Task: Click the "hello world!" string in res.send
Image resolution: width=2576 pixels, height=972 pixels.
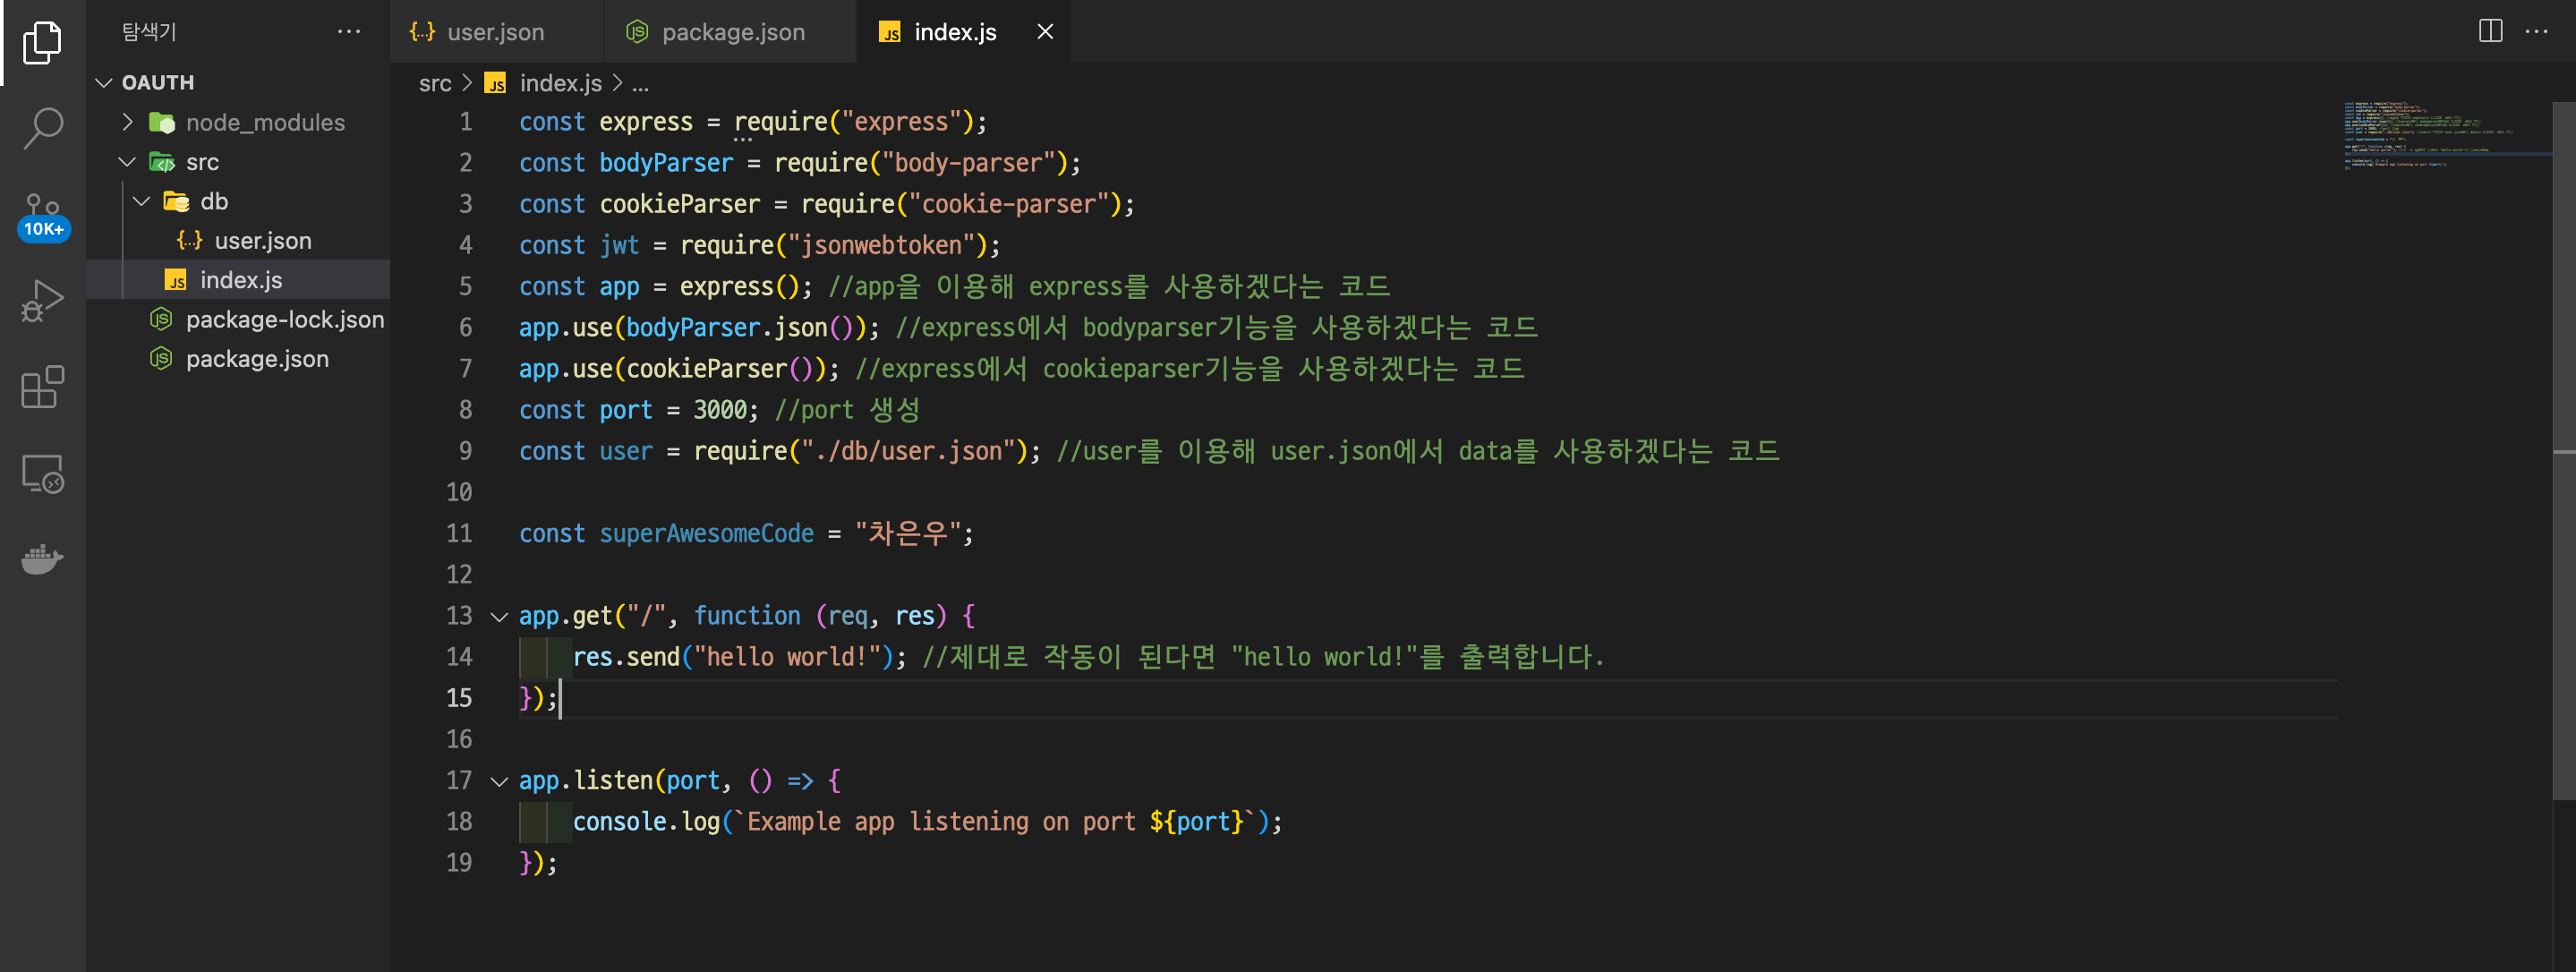Action: [787, 658]
